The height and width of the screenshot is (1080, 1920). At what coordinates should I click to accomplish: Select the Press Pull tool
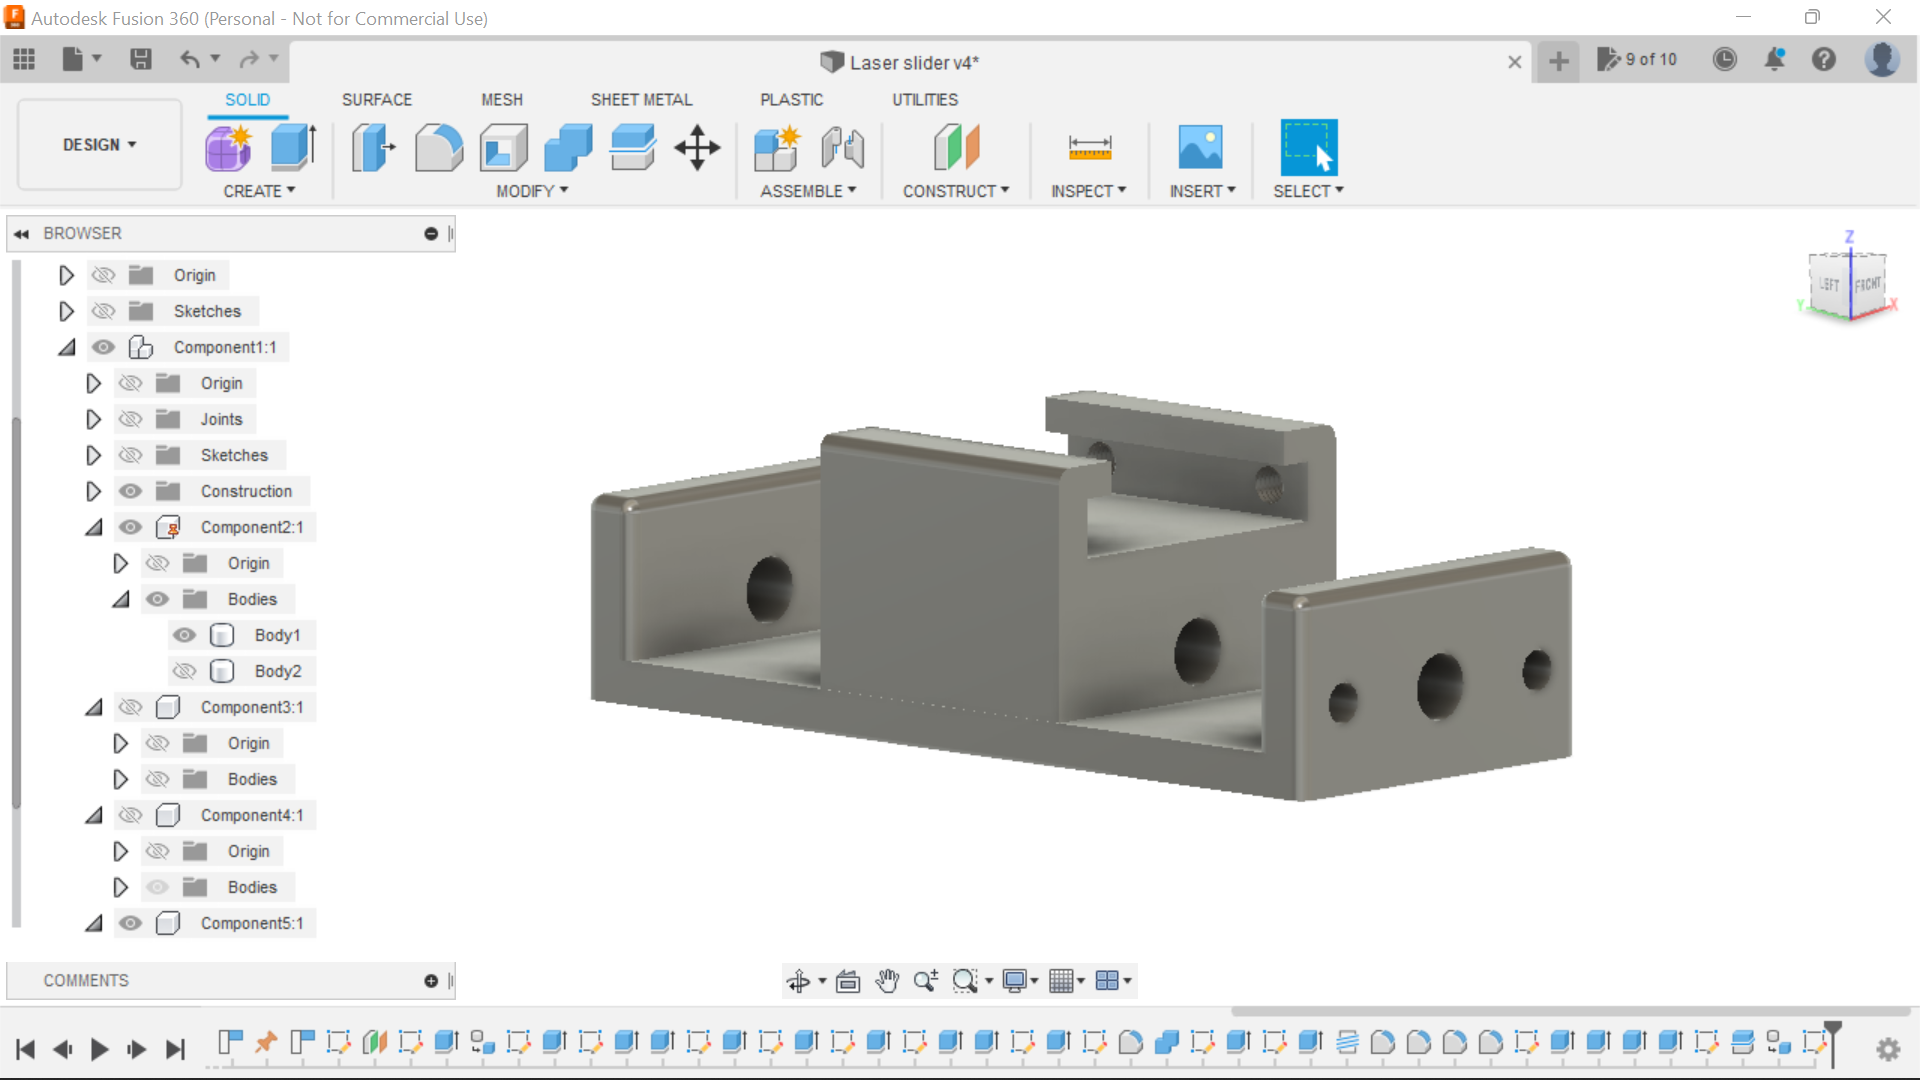(x=373, y=148)
